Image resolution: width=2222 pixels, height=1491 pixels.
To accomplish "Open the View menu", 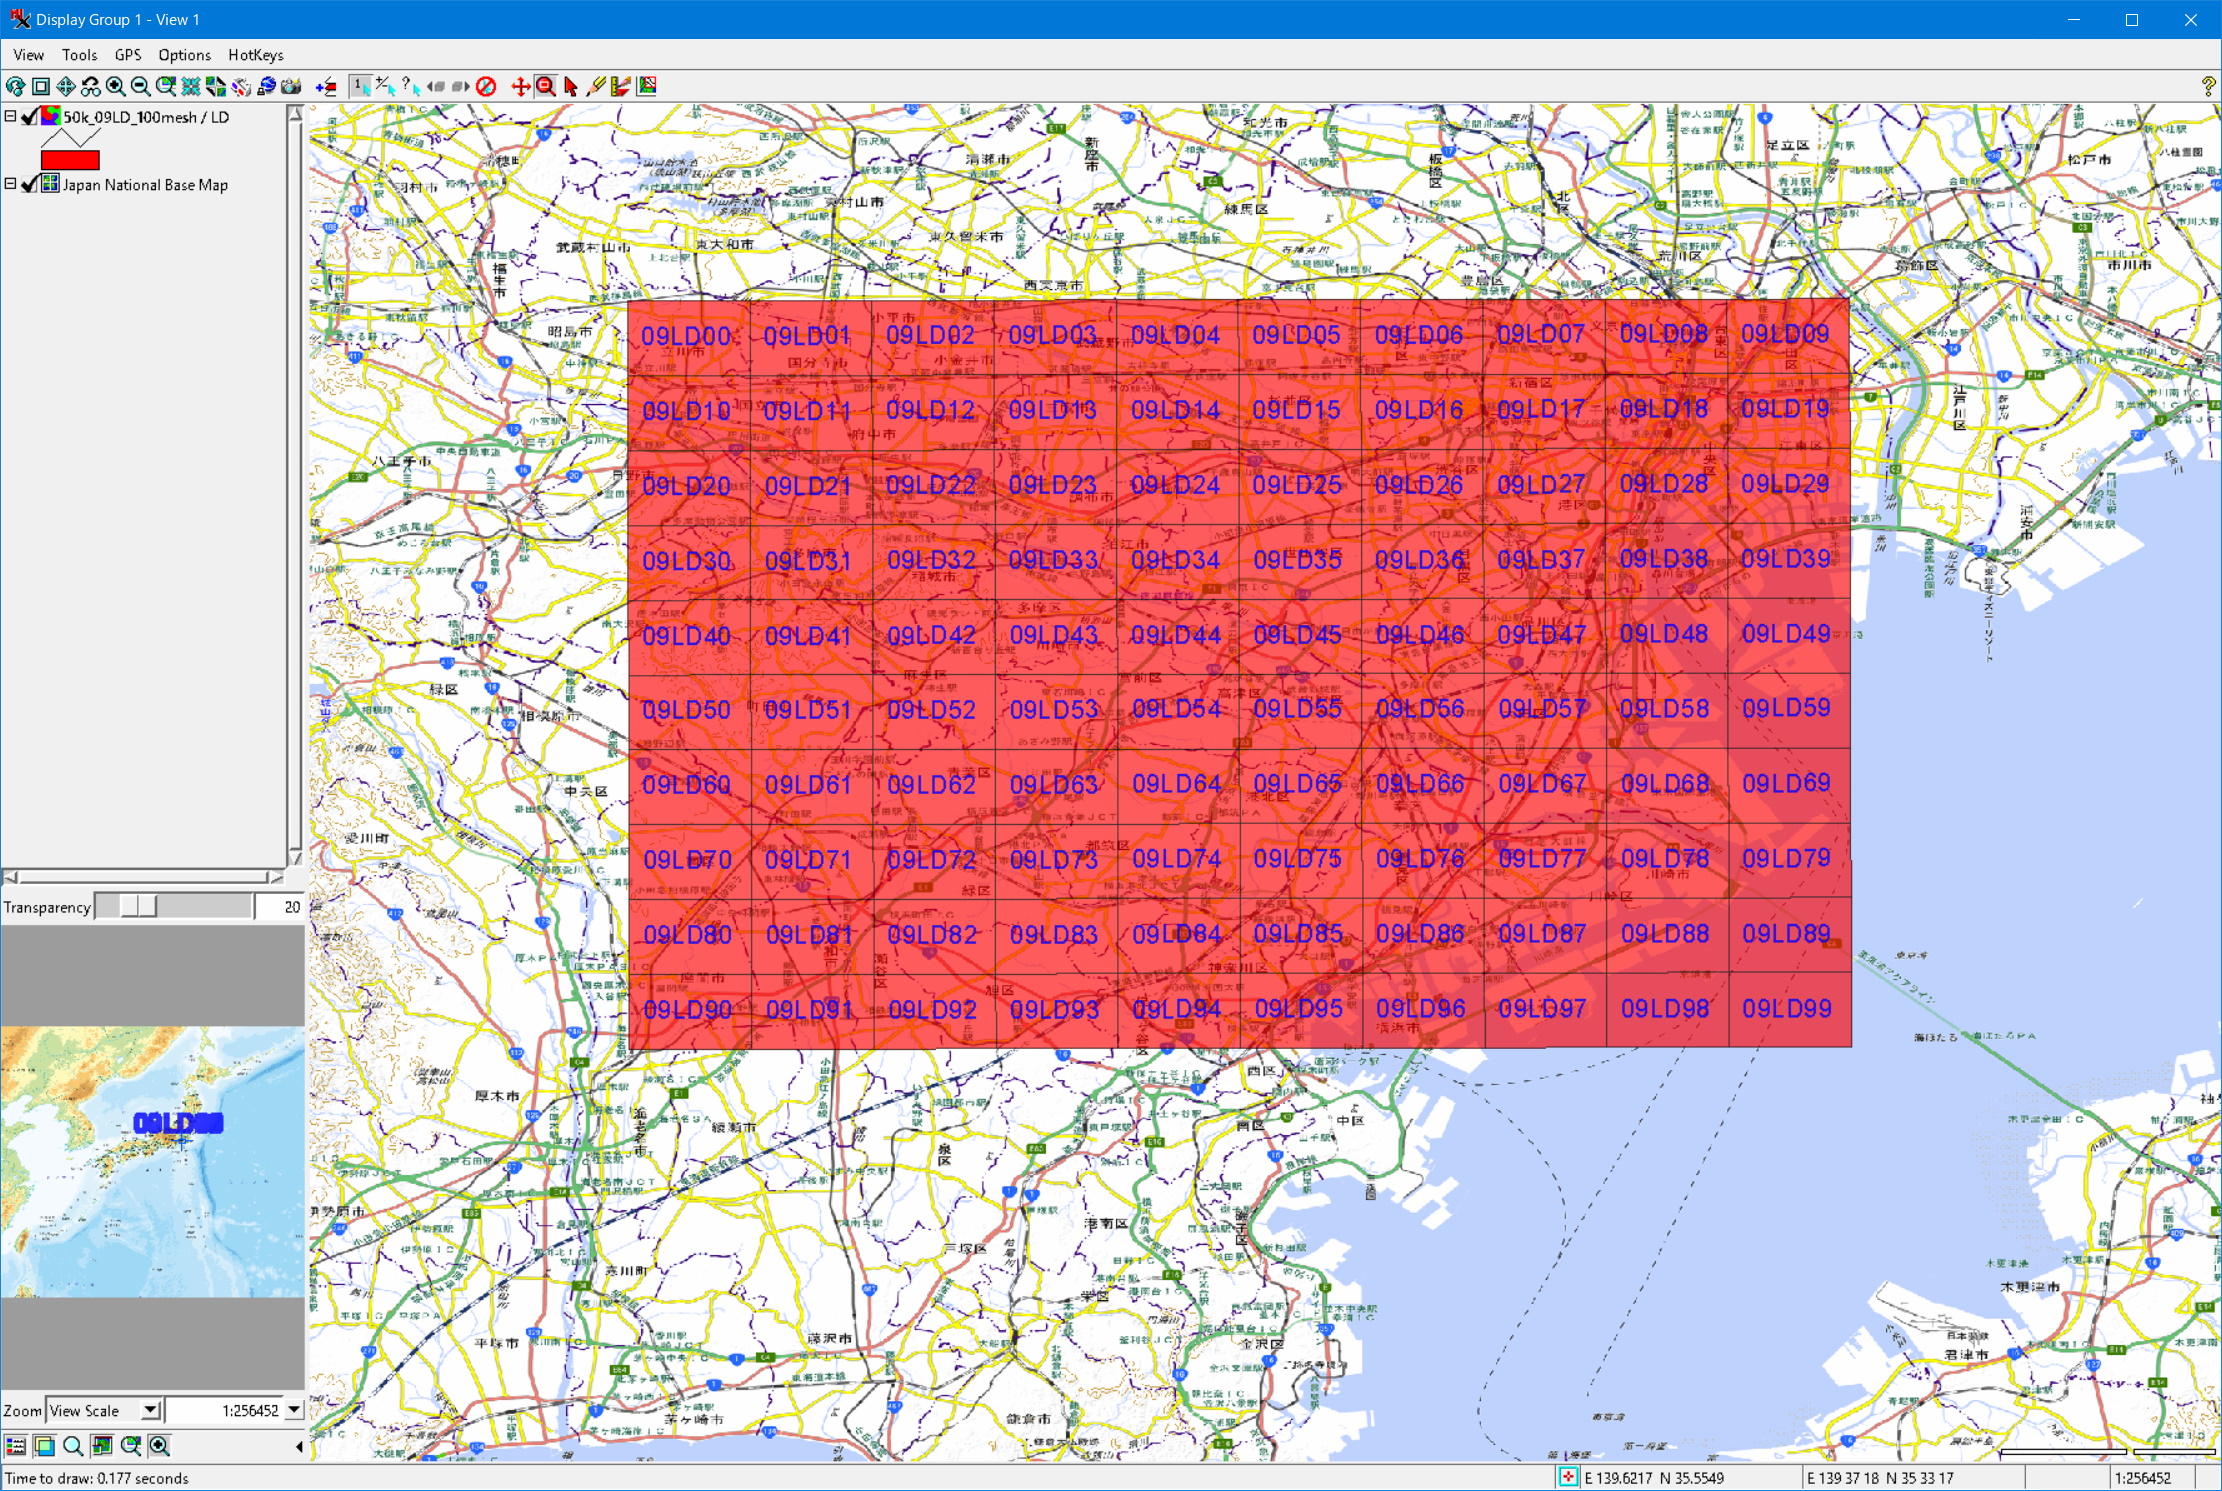I will click(28, 55).
